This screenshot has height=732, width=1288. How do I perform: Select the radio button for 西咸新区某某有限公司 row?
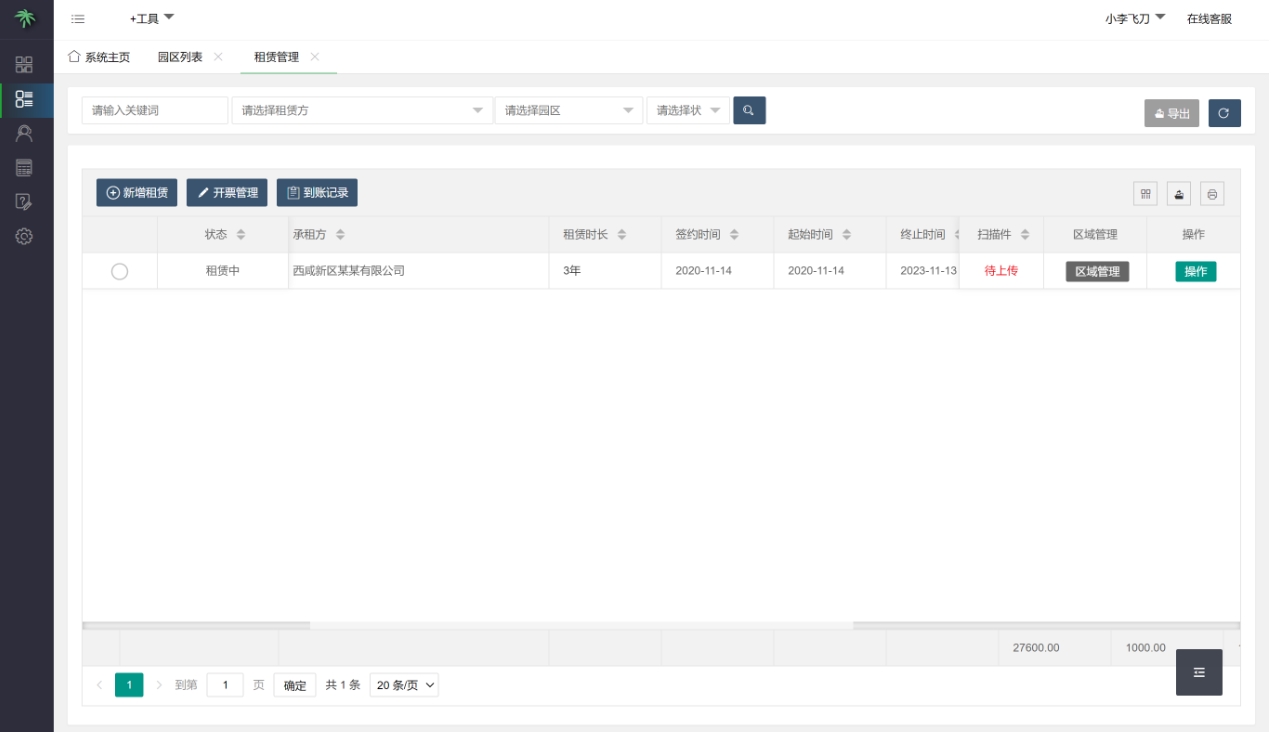(119, 271)
